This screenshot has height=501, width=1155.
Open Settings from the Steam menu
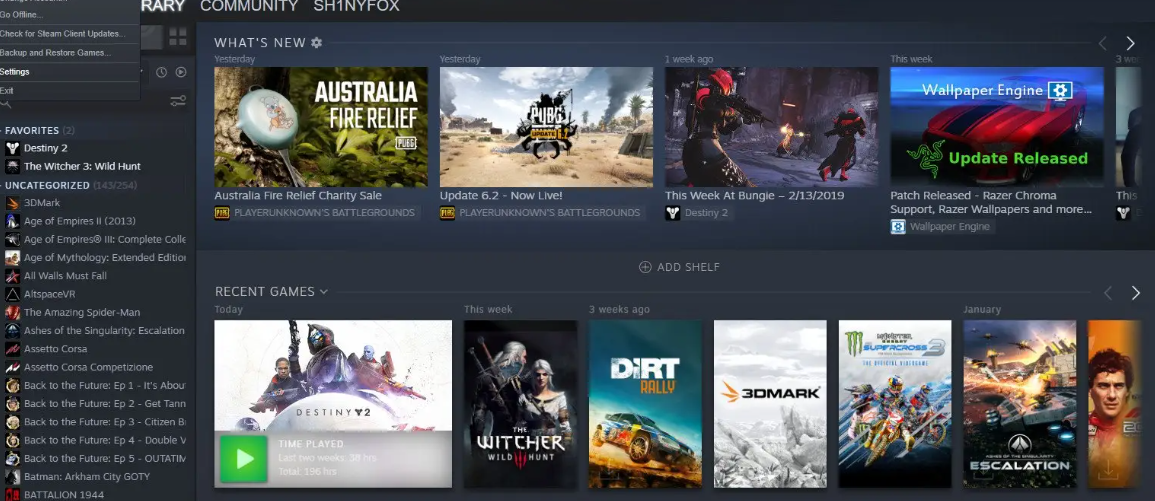(x=15, y=72)
